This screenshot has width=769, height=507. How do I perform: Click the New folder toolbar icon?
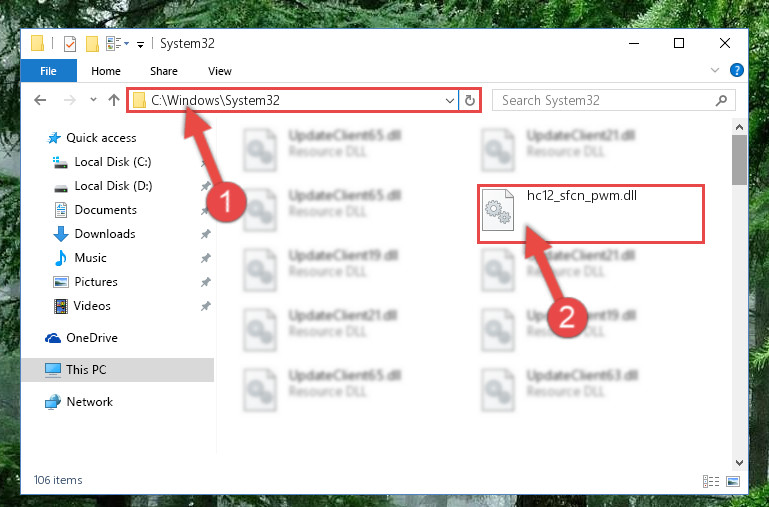pos(92,44)
